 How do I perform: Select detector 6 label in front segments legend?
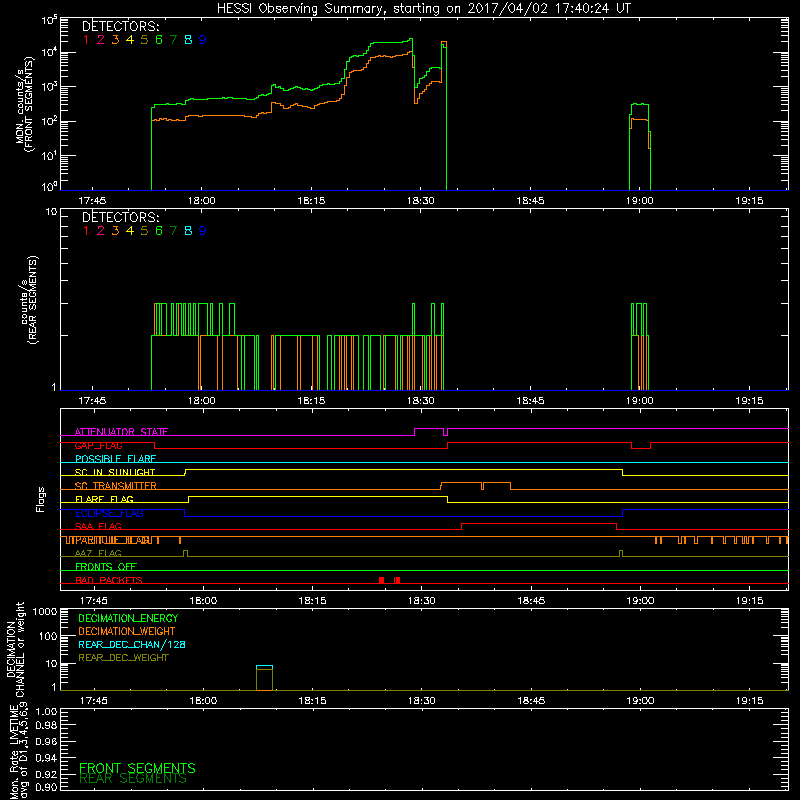click(159, 40)
